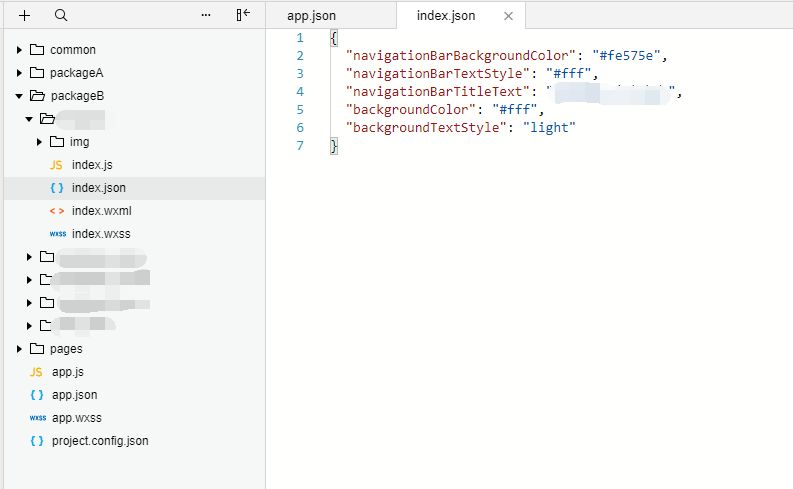793x489 pixels.
Task: Click the pages folder label
Action: point(66,348)
